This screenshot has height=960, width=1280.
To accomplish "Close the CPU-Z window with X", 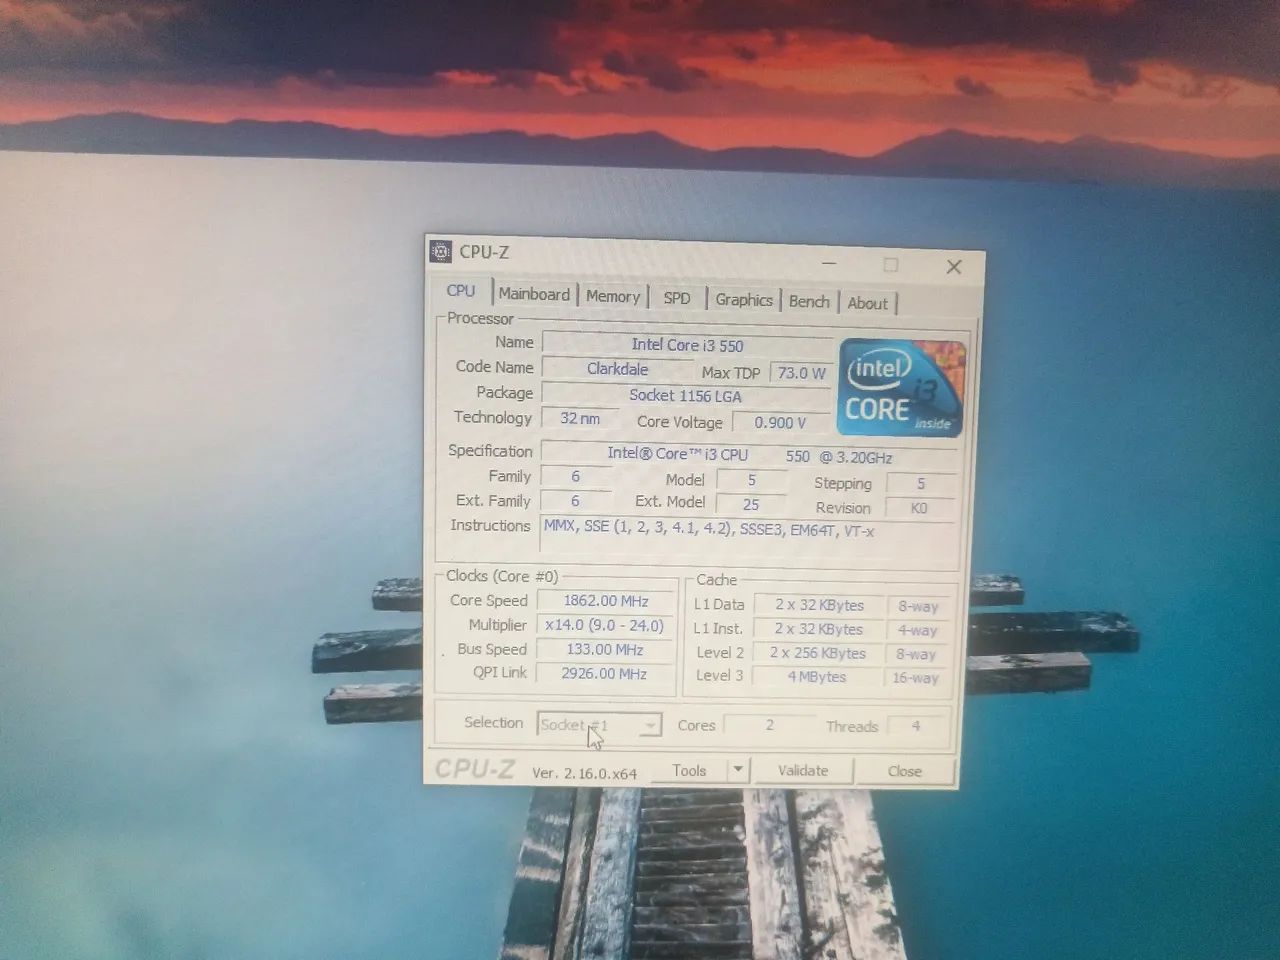I will [954, 267].
